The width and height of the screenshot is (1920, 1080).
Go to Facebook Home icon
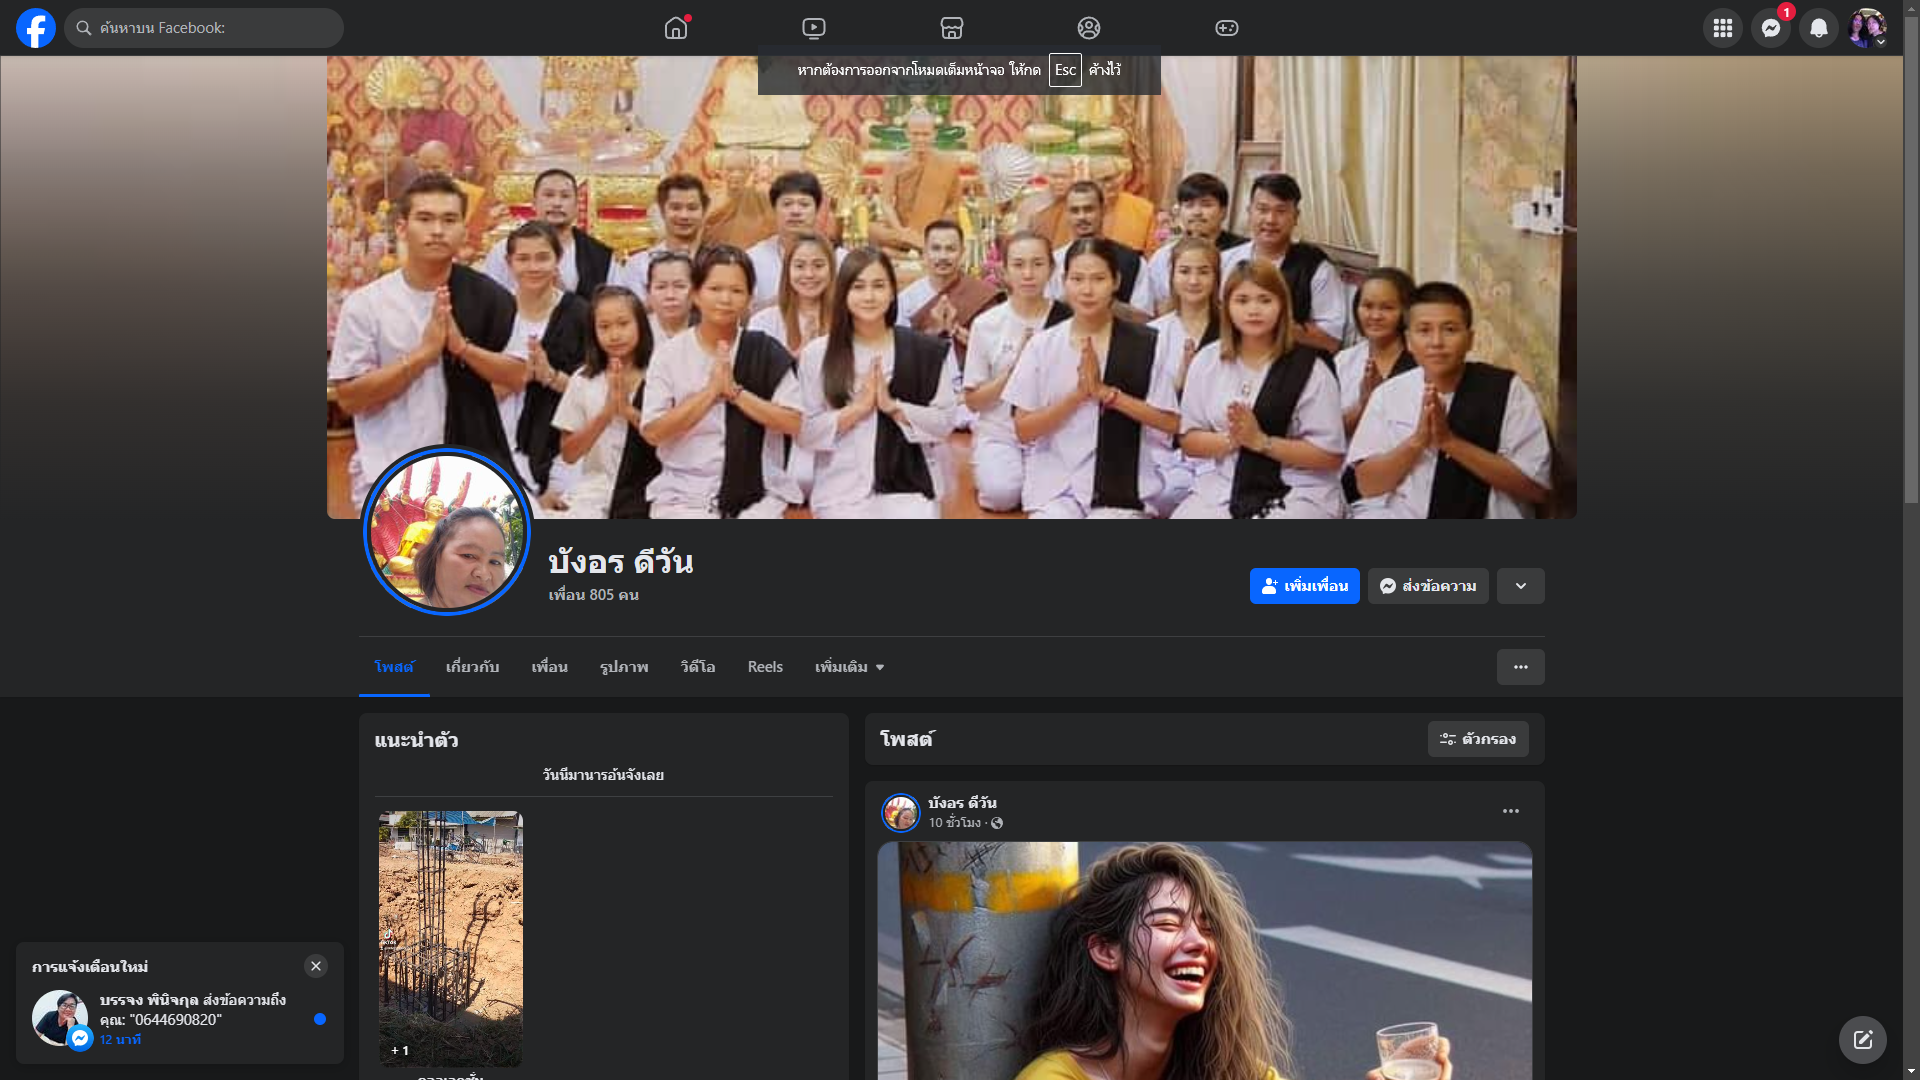(x=676, y=28)
